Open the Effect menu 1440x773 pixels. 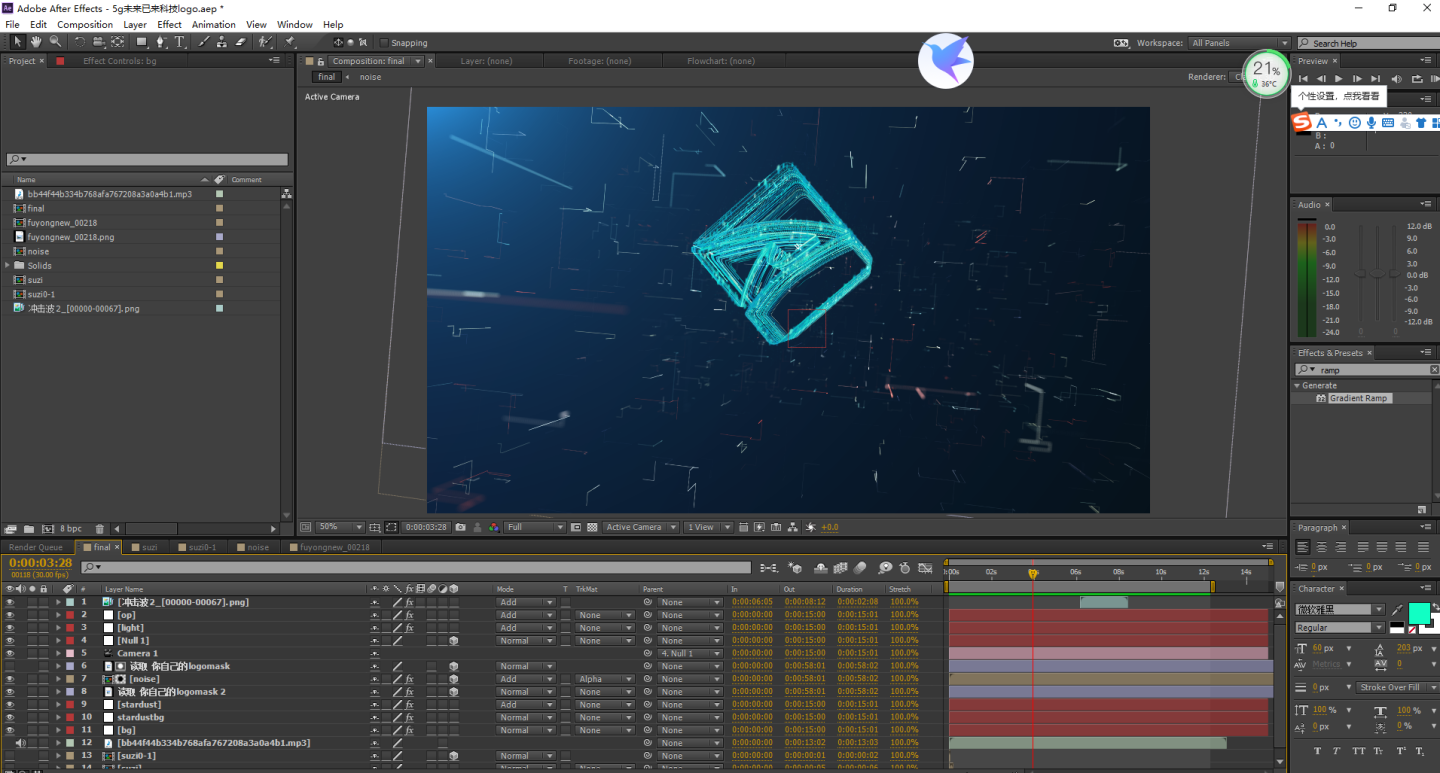pos(169,24)
